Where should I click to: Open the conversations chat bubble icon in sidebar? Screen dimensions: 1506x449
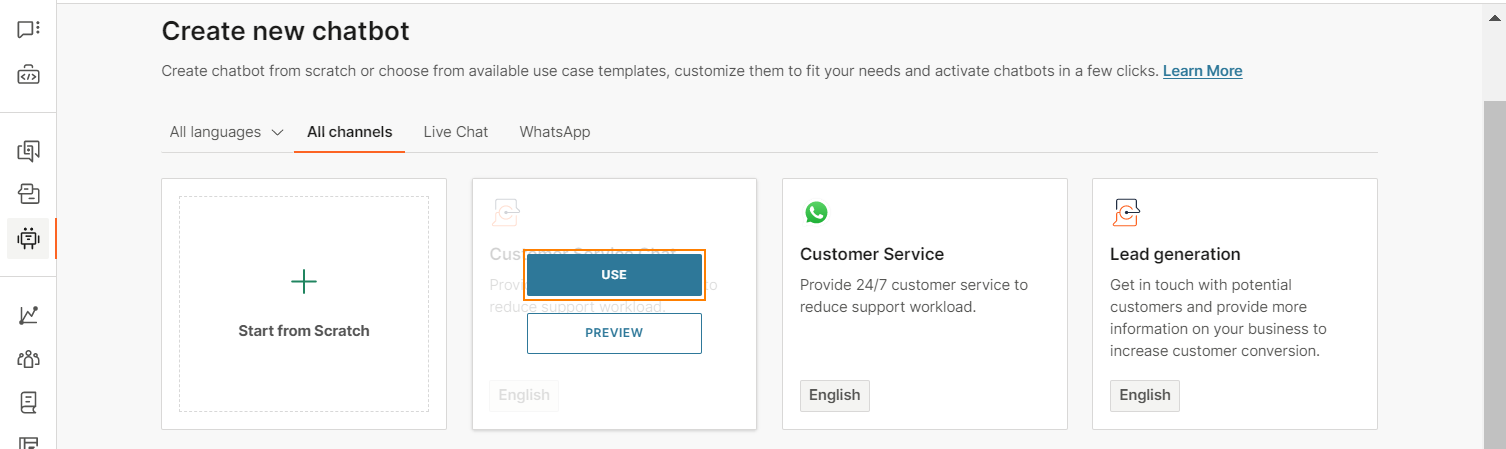(x=28, y=30)
